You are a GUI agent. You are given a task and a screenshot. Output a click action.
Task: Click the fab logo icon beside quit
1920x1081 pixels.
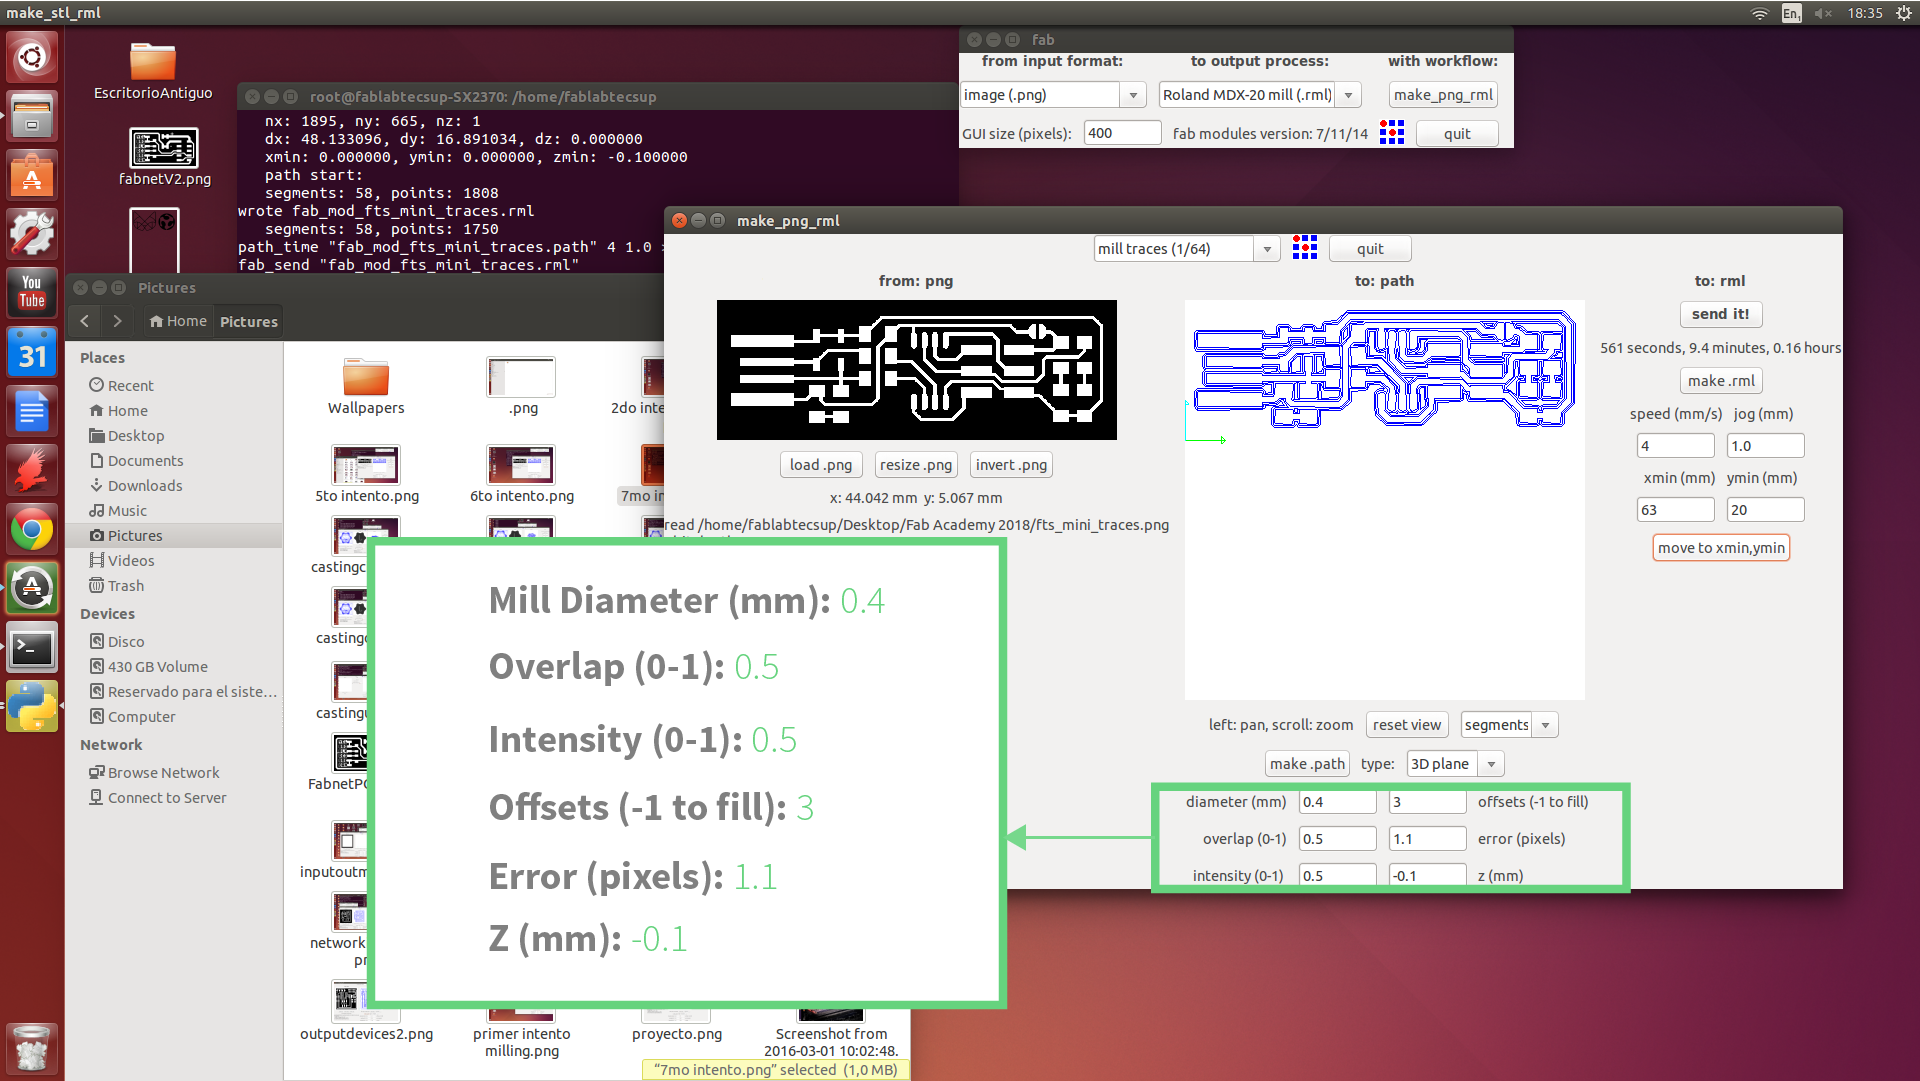pyautogui.click(x=1304, y=248)
